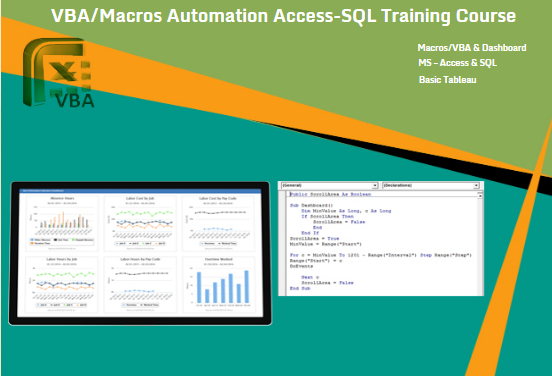Viewport: 552px width, 376px height.
Task: Click the 'MS – Access & SQL' text
Action: tap(457, 63)
